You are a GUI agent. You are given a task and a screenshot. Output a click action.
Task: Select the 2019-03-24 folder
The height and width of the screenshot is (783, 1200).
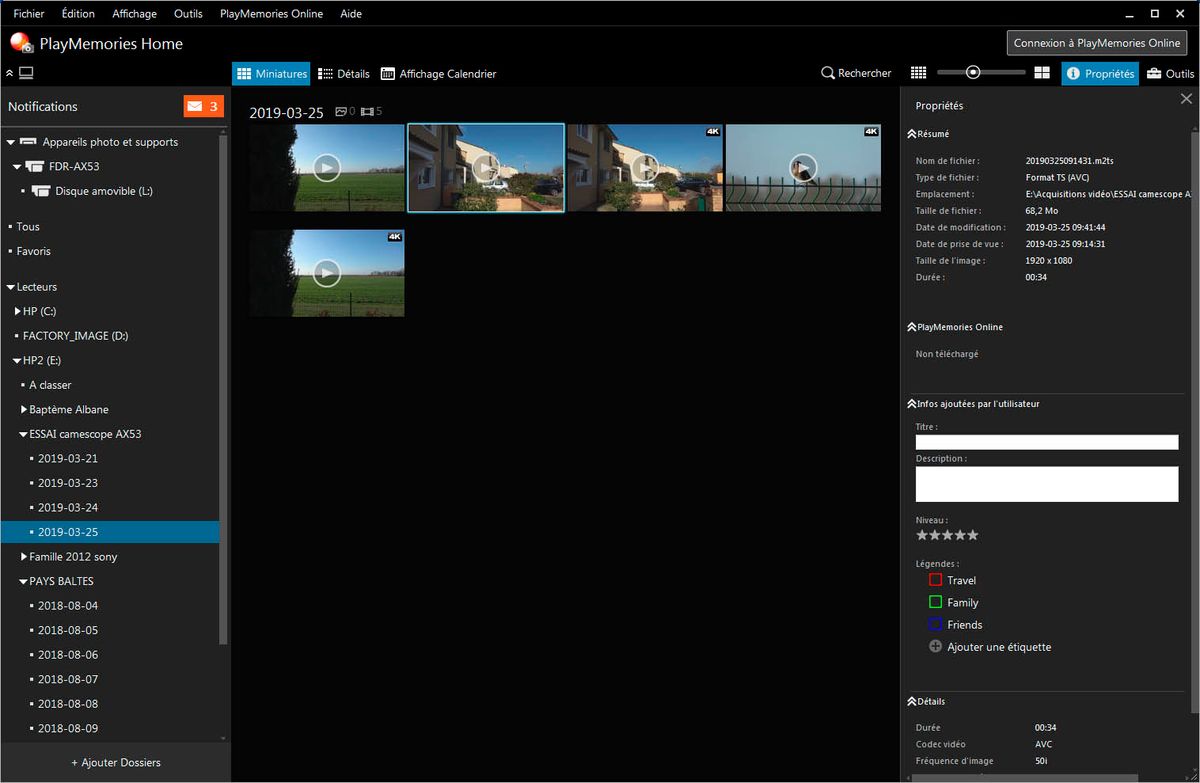68,507
